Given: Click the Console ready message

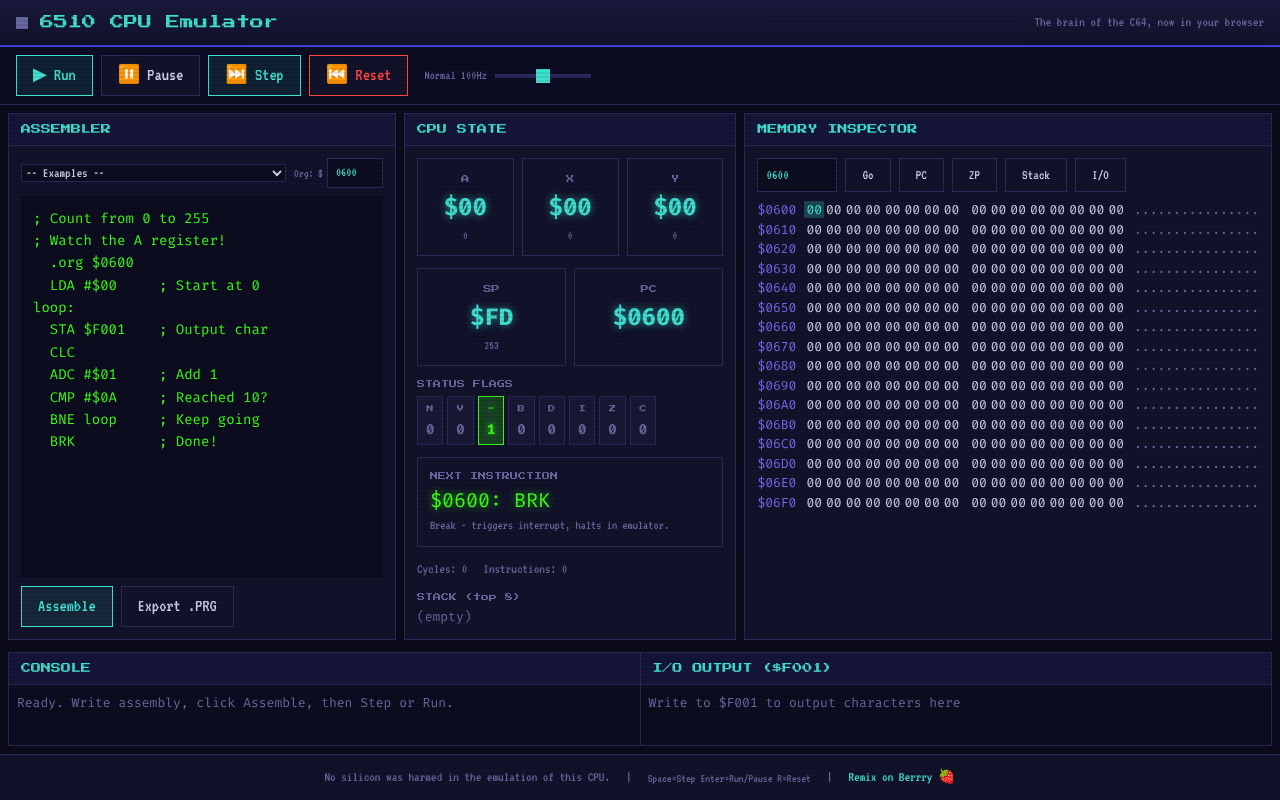Looking at the screenshot, I should click(235, 703).
